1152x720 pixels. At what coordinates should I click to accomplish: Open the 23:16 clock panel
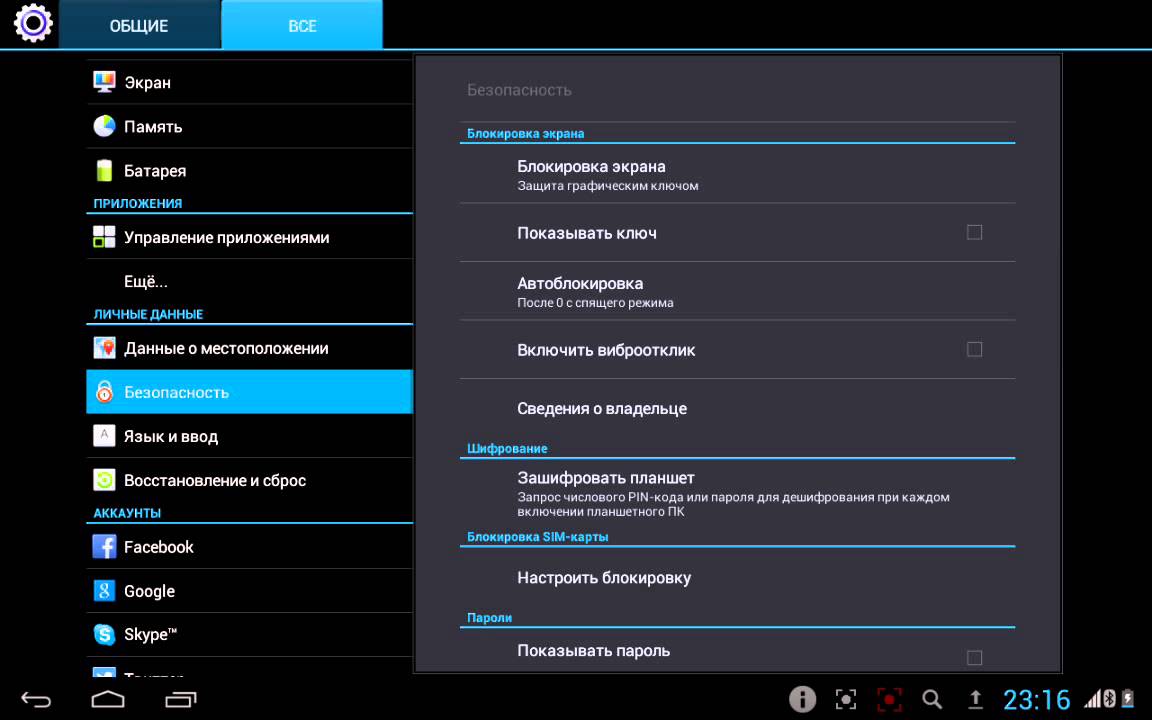(1037, 699)
